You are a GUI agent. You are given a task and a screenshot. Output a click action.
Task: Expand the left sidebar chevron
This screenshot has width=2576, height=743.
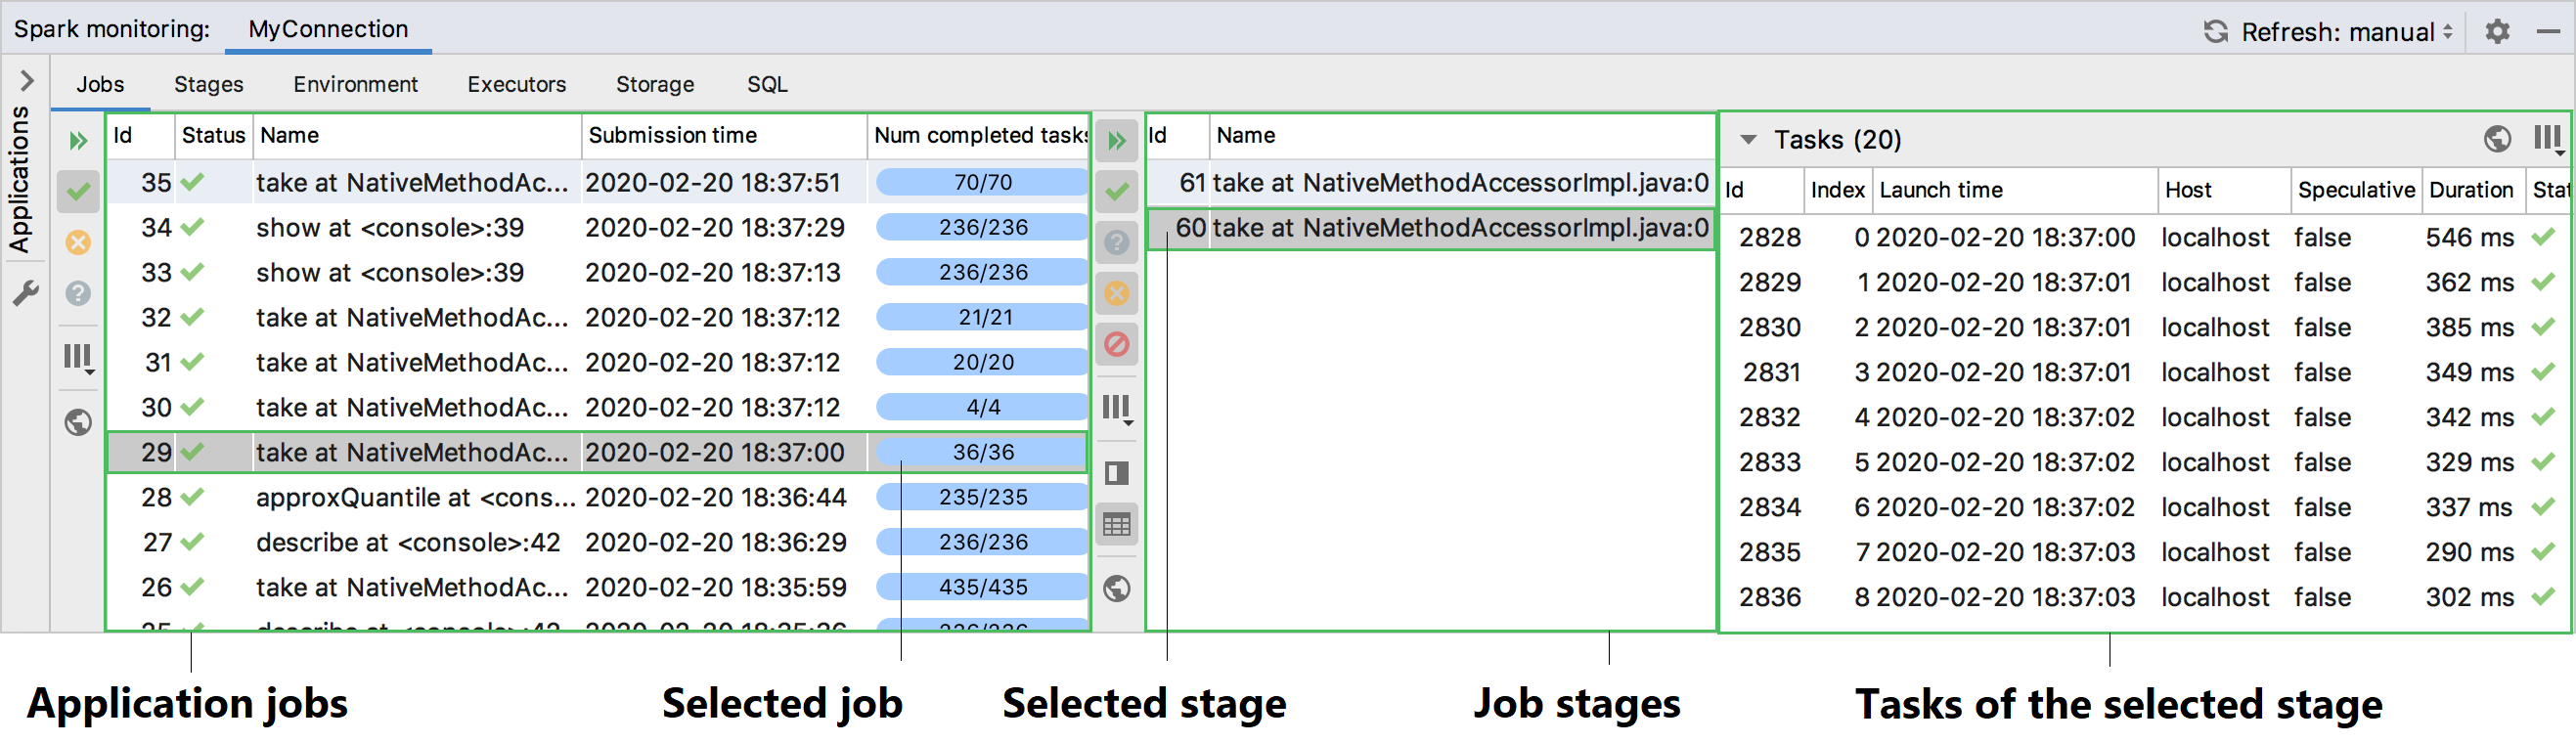coord(27,80)
